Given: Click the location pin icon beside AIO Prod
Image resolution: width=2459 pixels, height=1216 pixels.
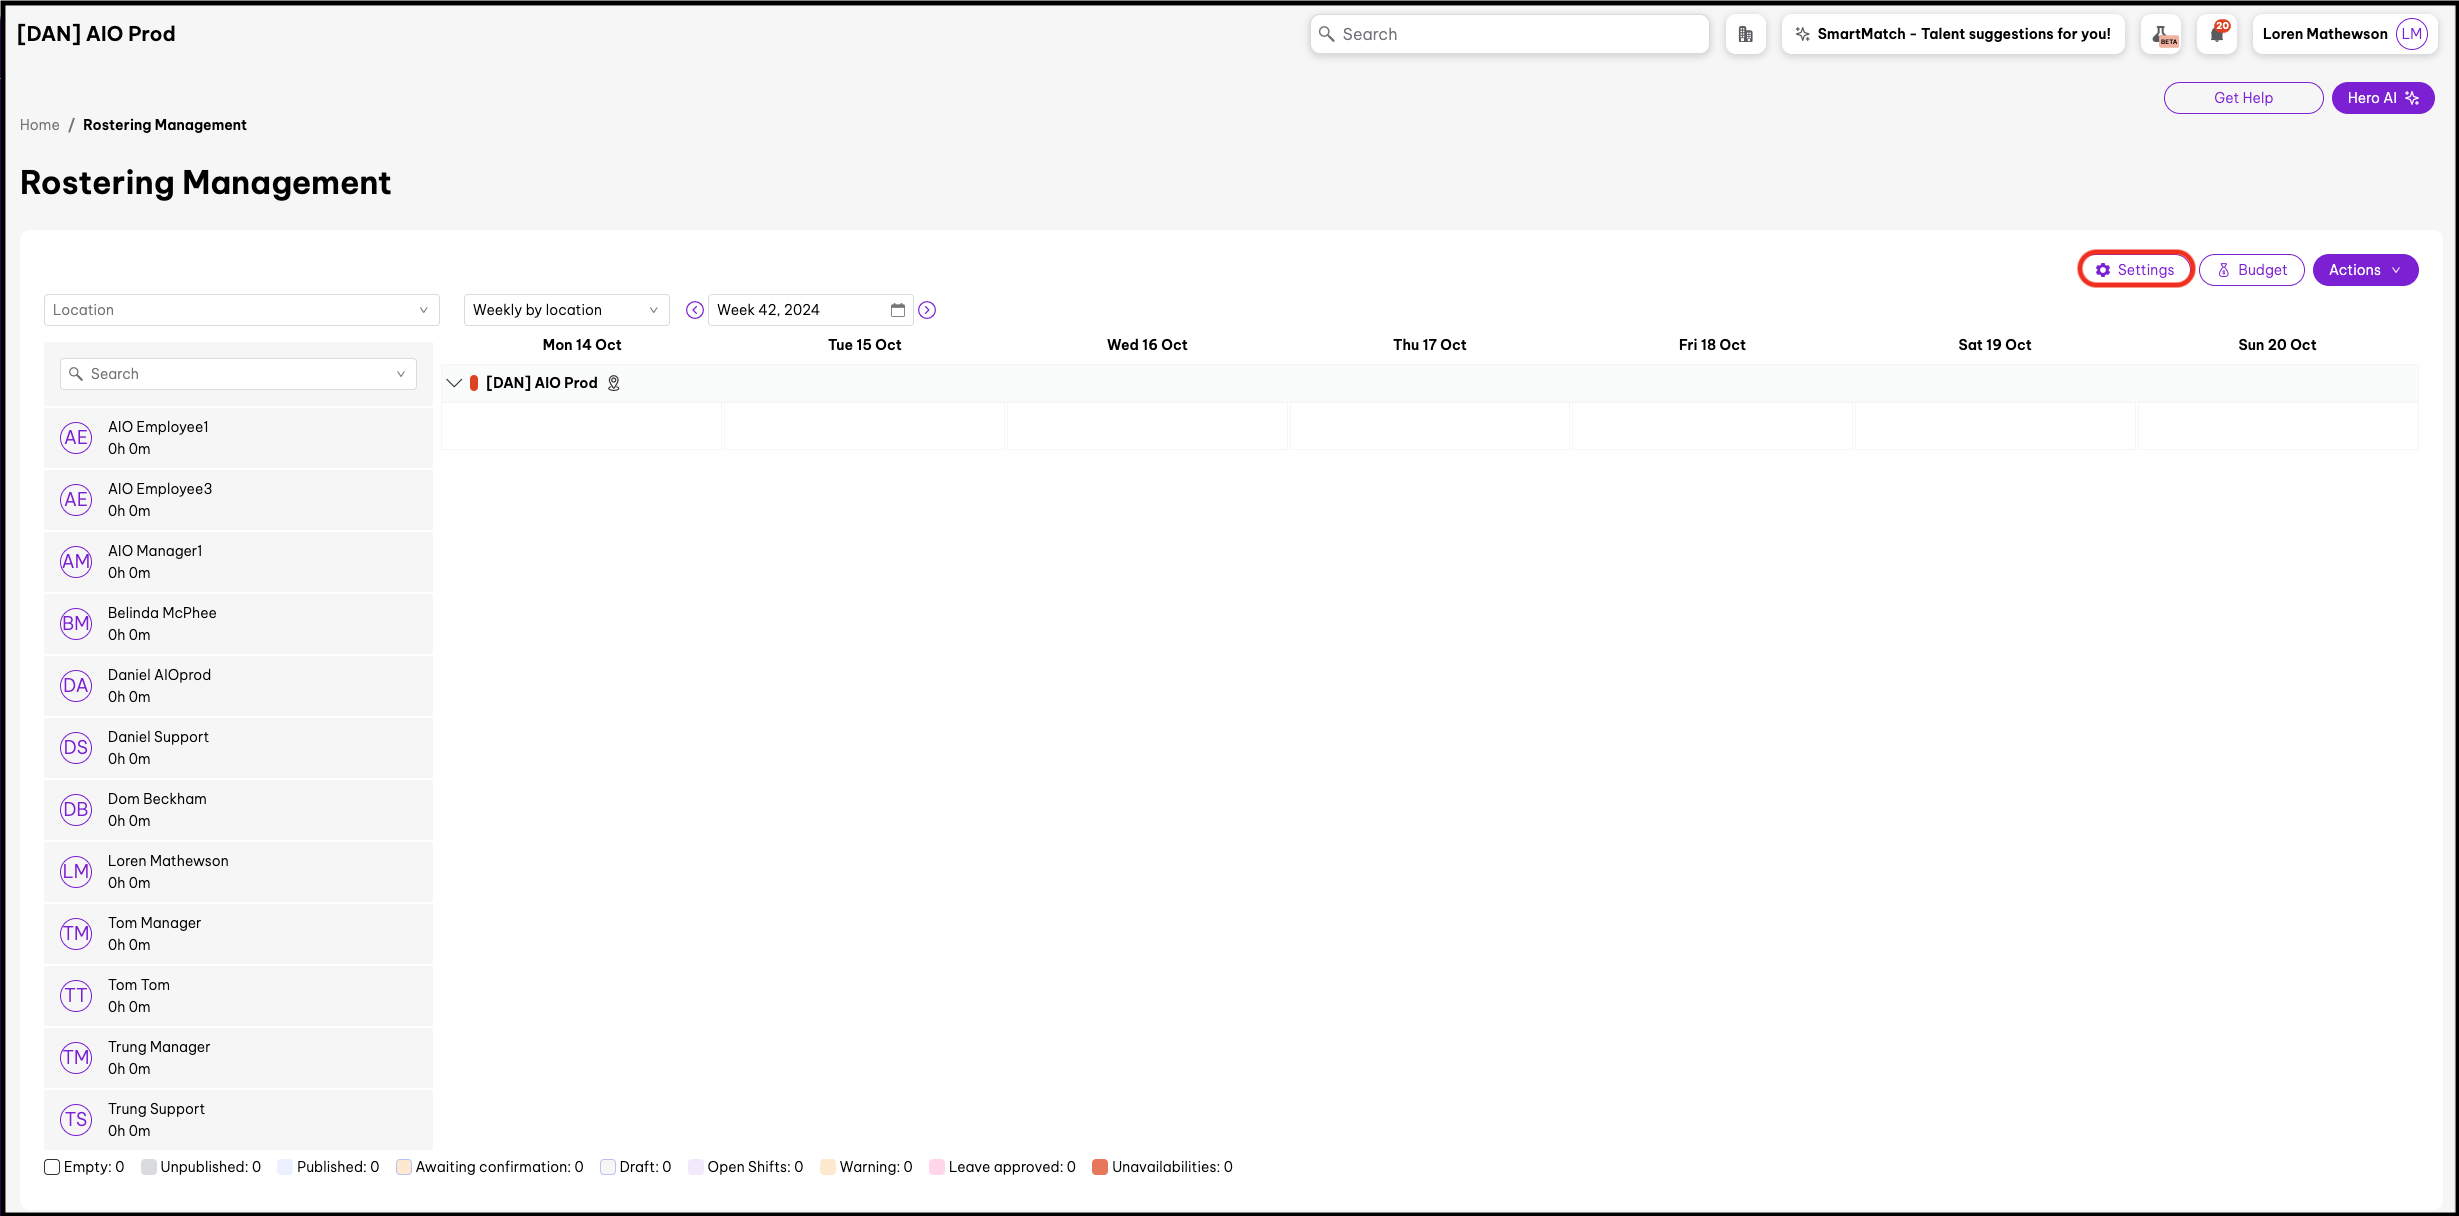Looking at the screenshot, I should [x=614, y=383].
